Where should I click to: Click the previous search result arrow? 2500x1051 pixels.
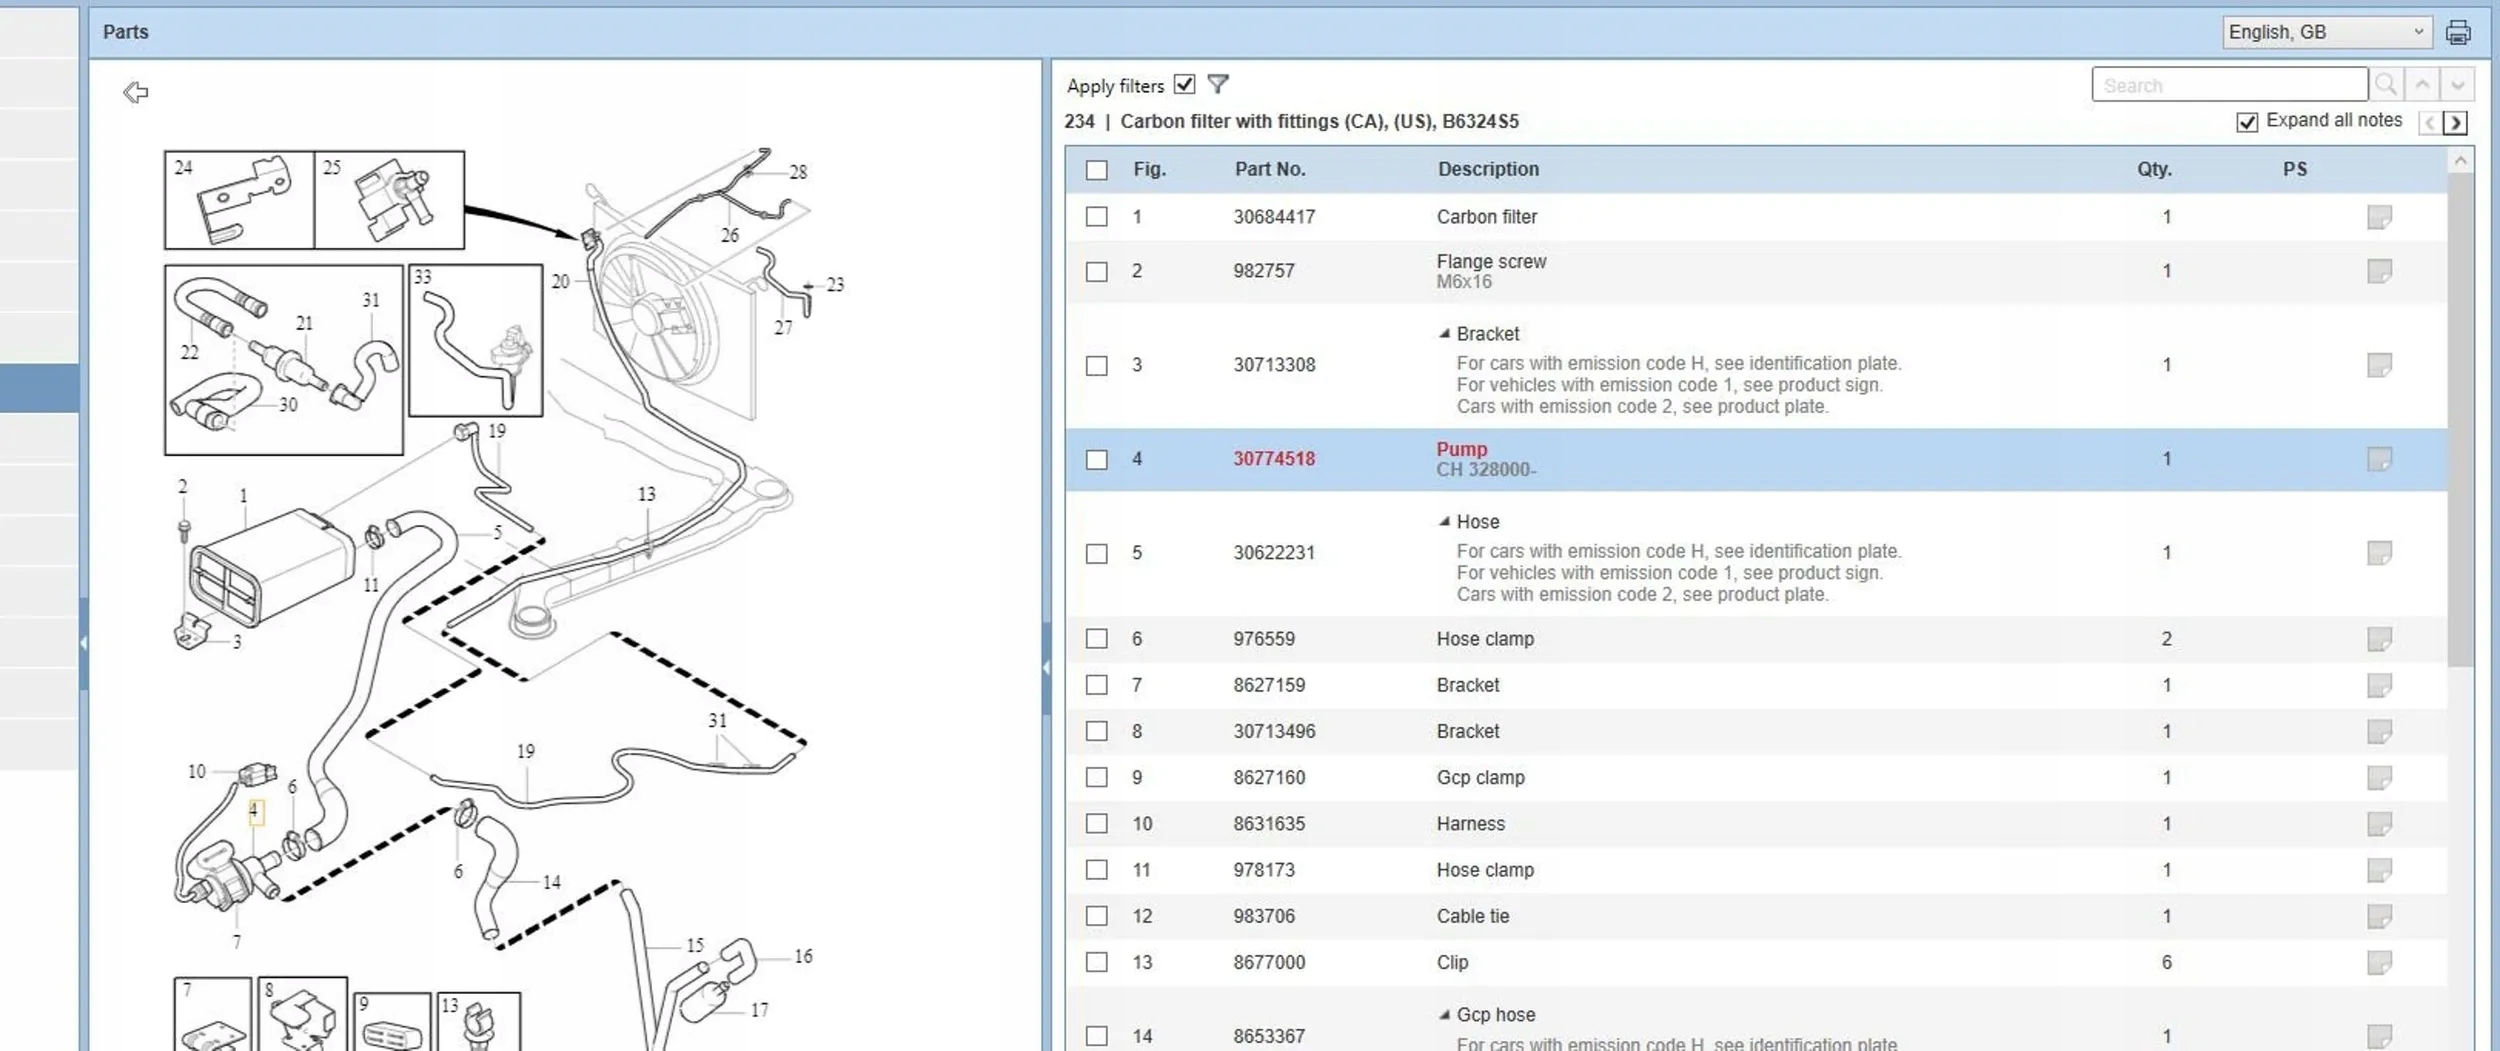tap(2422, 85)
